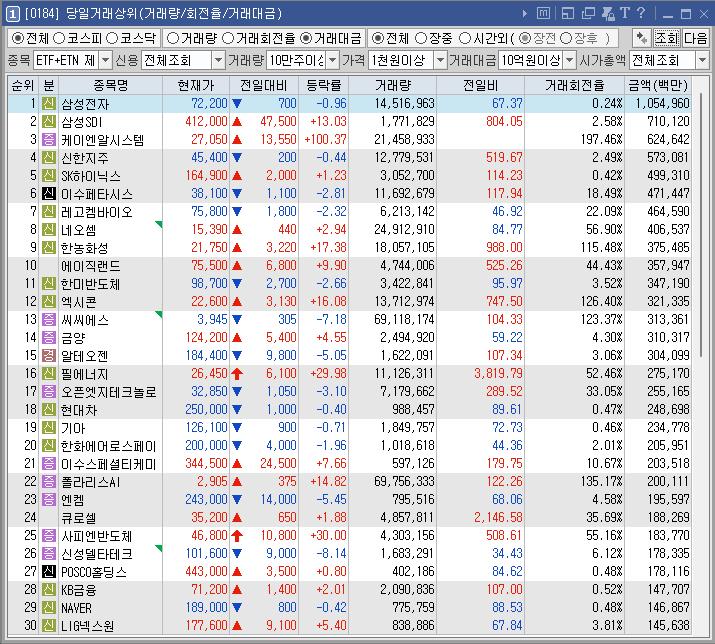Click the upper-limit arrow for 필에너지
The height and width of the screenshot is (644, 715).
[237, 374]
